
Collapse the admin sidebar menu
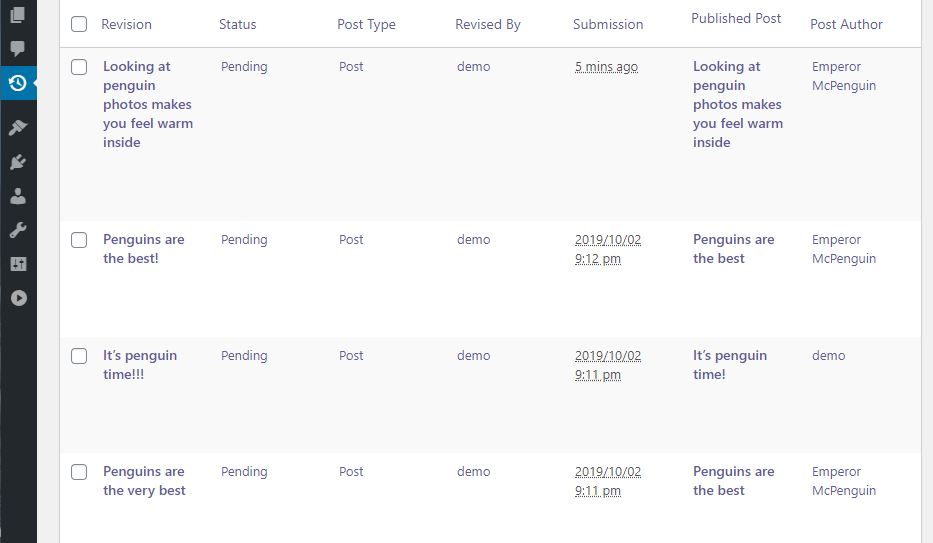pyautogui.click(x=18, y=298)
